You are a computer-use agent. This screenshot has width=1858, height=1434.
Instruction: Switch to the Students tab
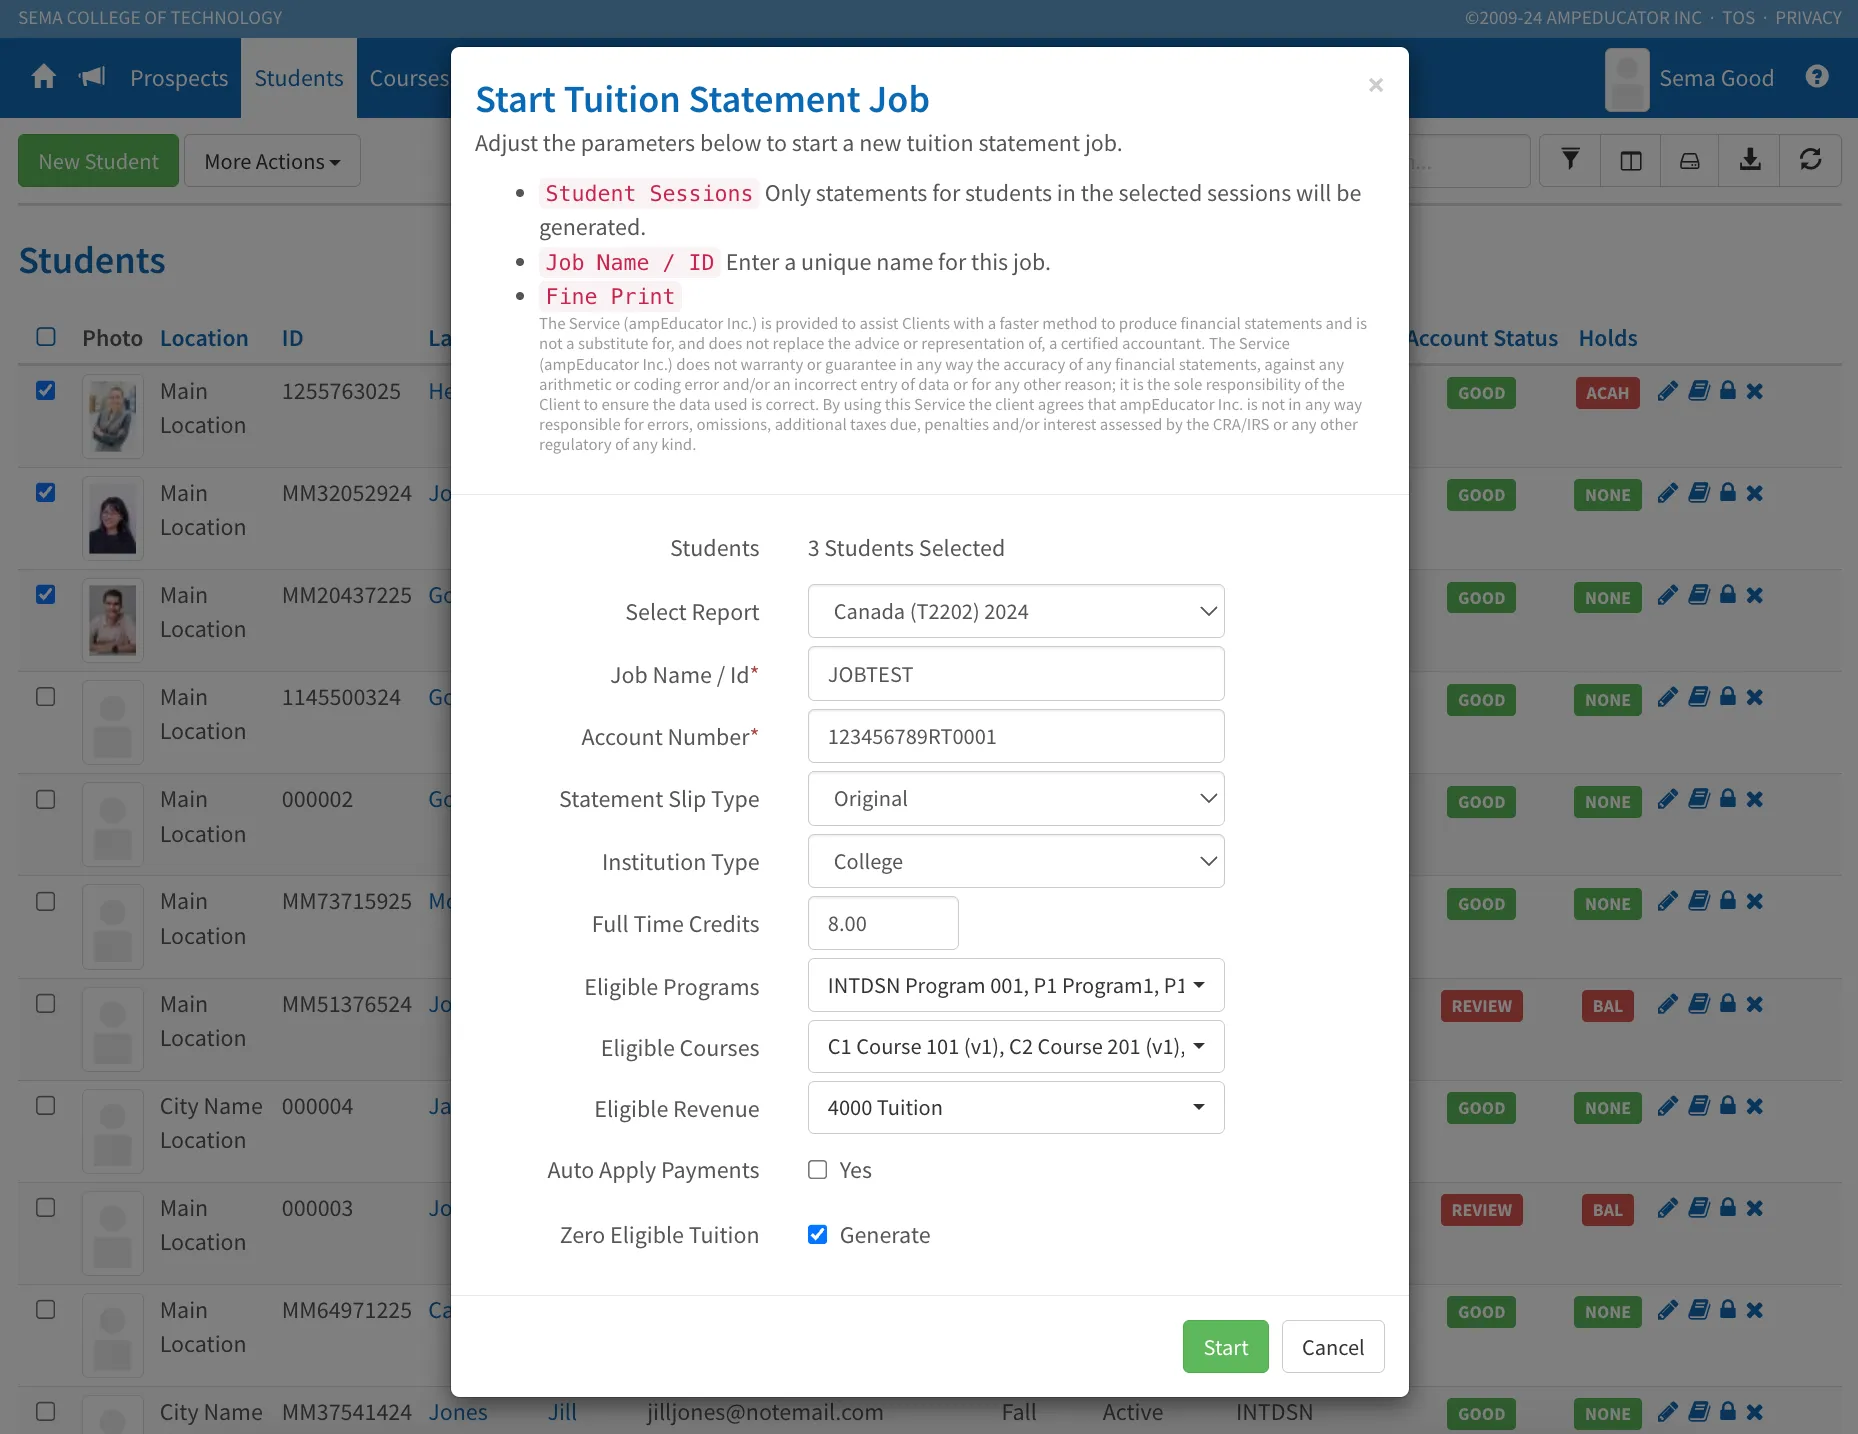(298, 78)
